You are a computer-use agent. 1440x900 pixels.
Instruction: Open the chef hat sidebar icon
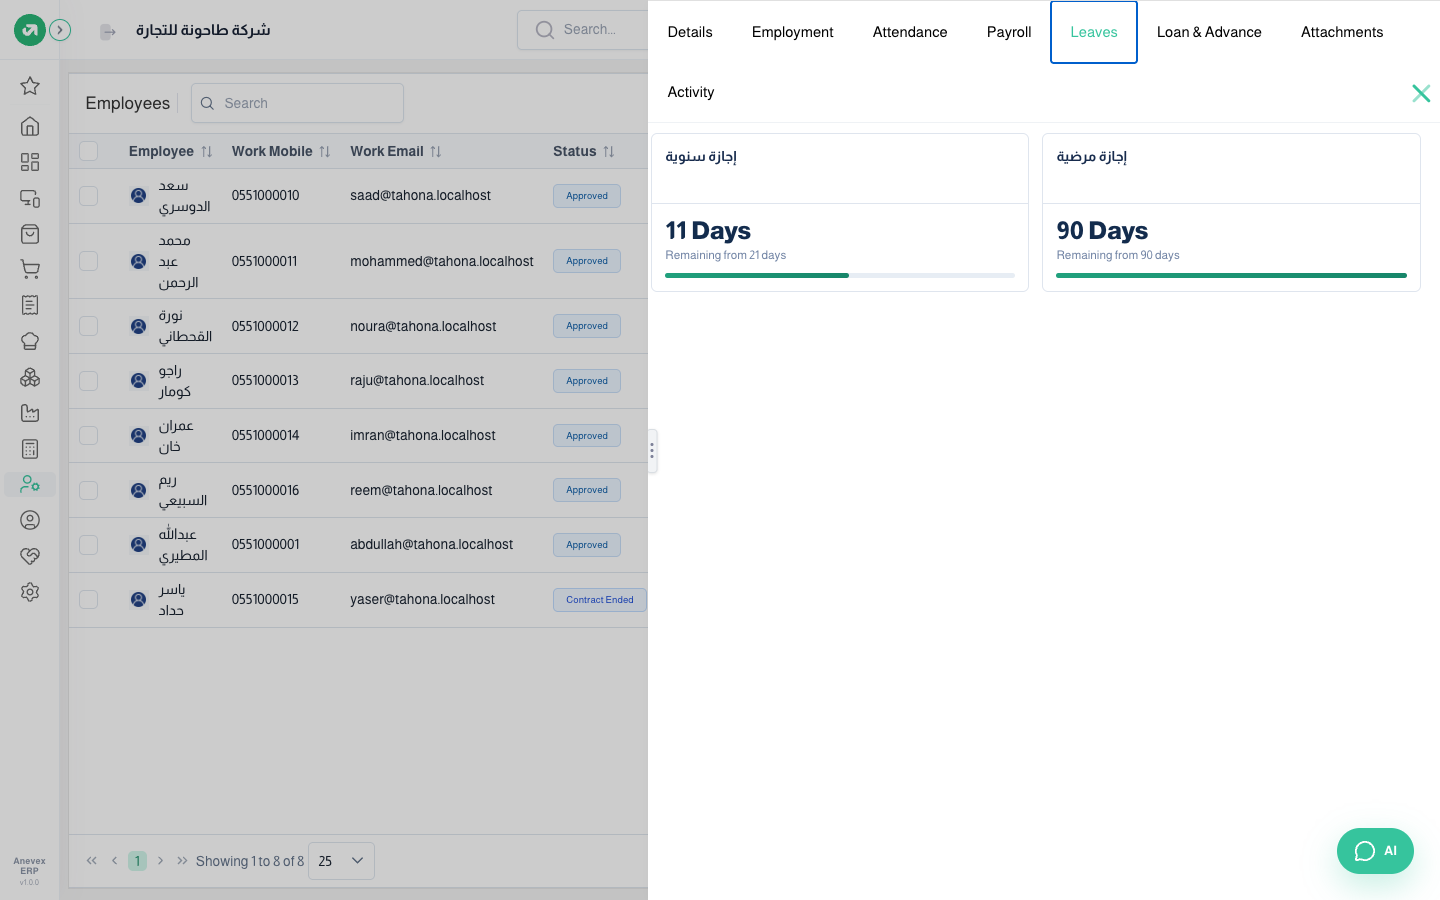tap(30, 341)
